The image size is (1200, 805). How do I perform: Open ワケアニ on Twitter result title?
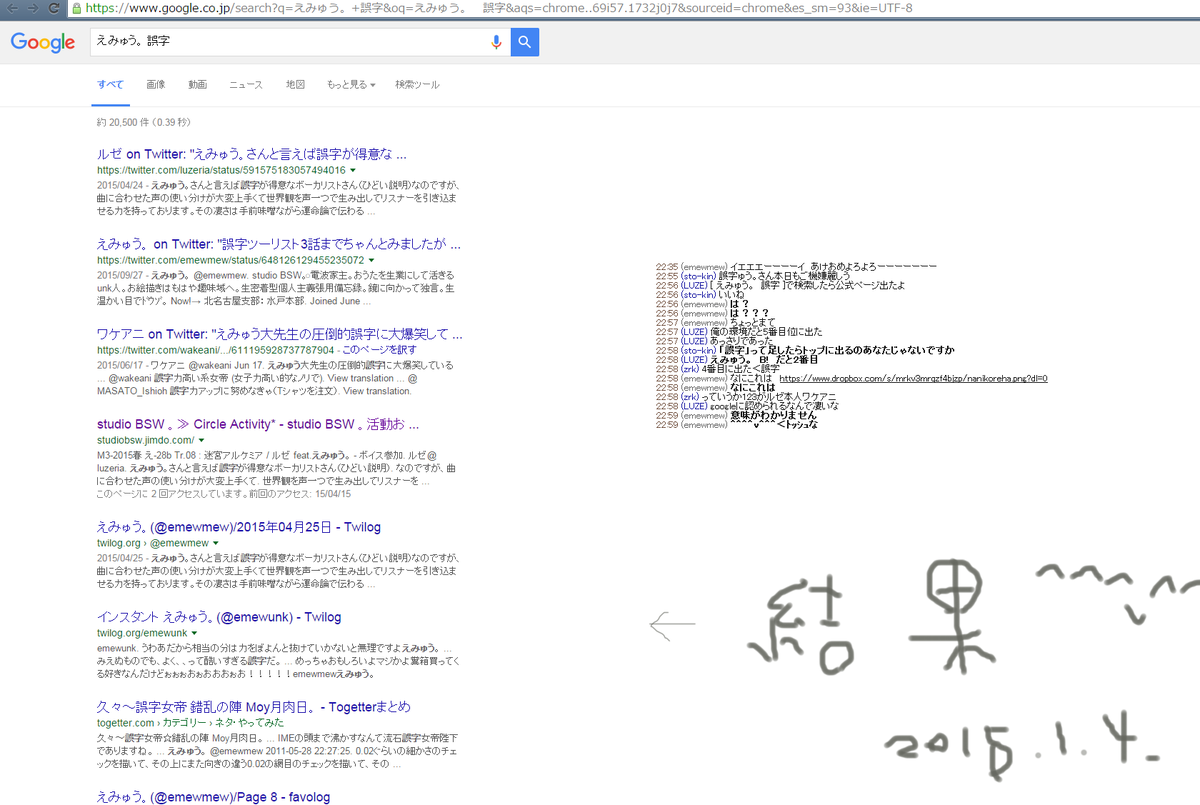[x=280, y=333]
